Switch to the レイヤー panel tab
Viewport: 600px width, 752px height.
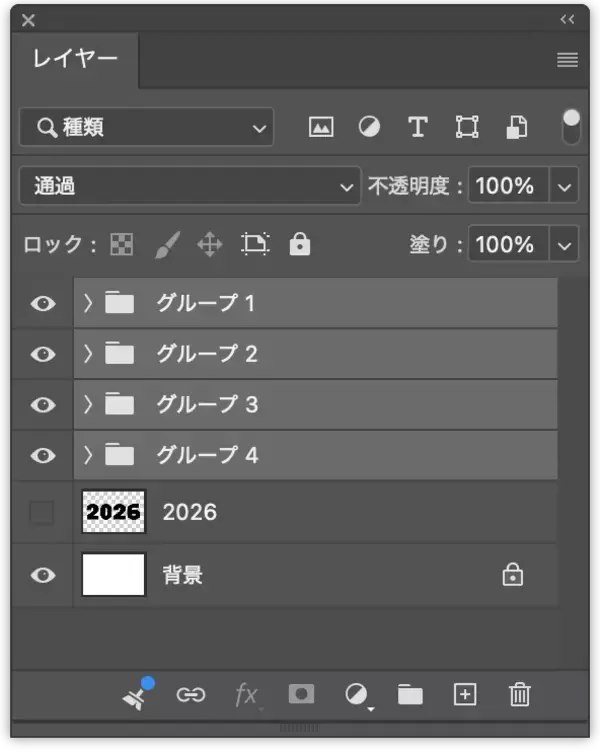75,59
